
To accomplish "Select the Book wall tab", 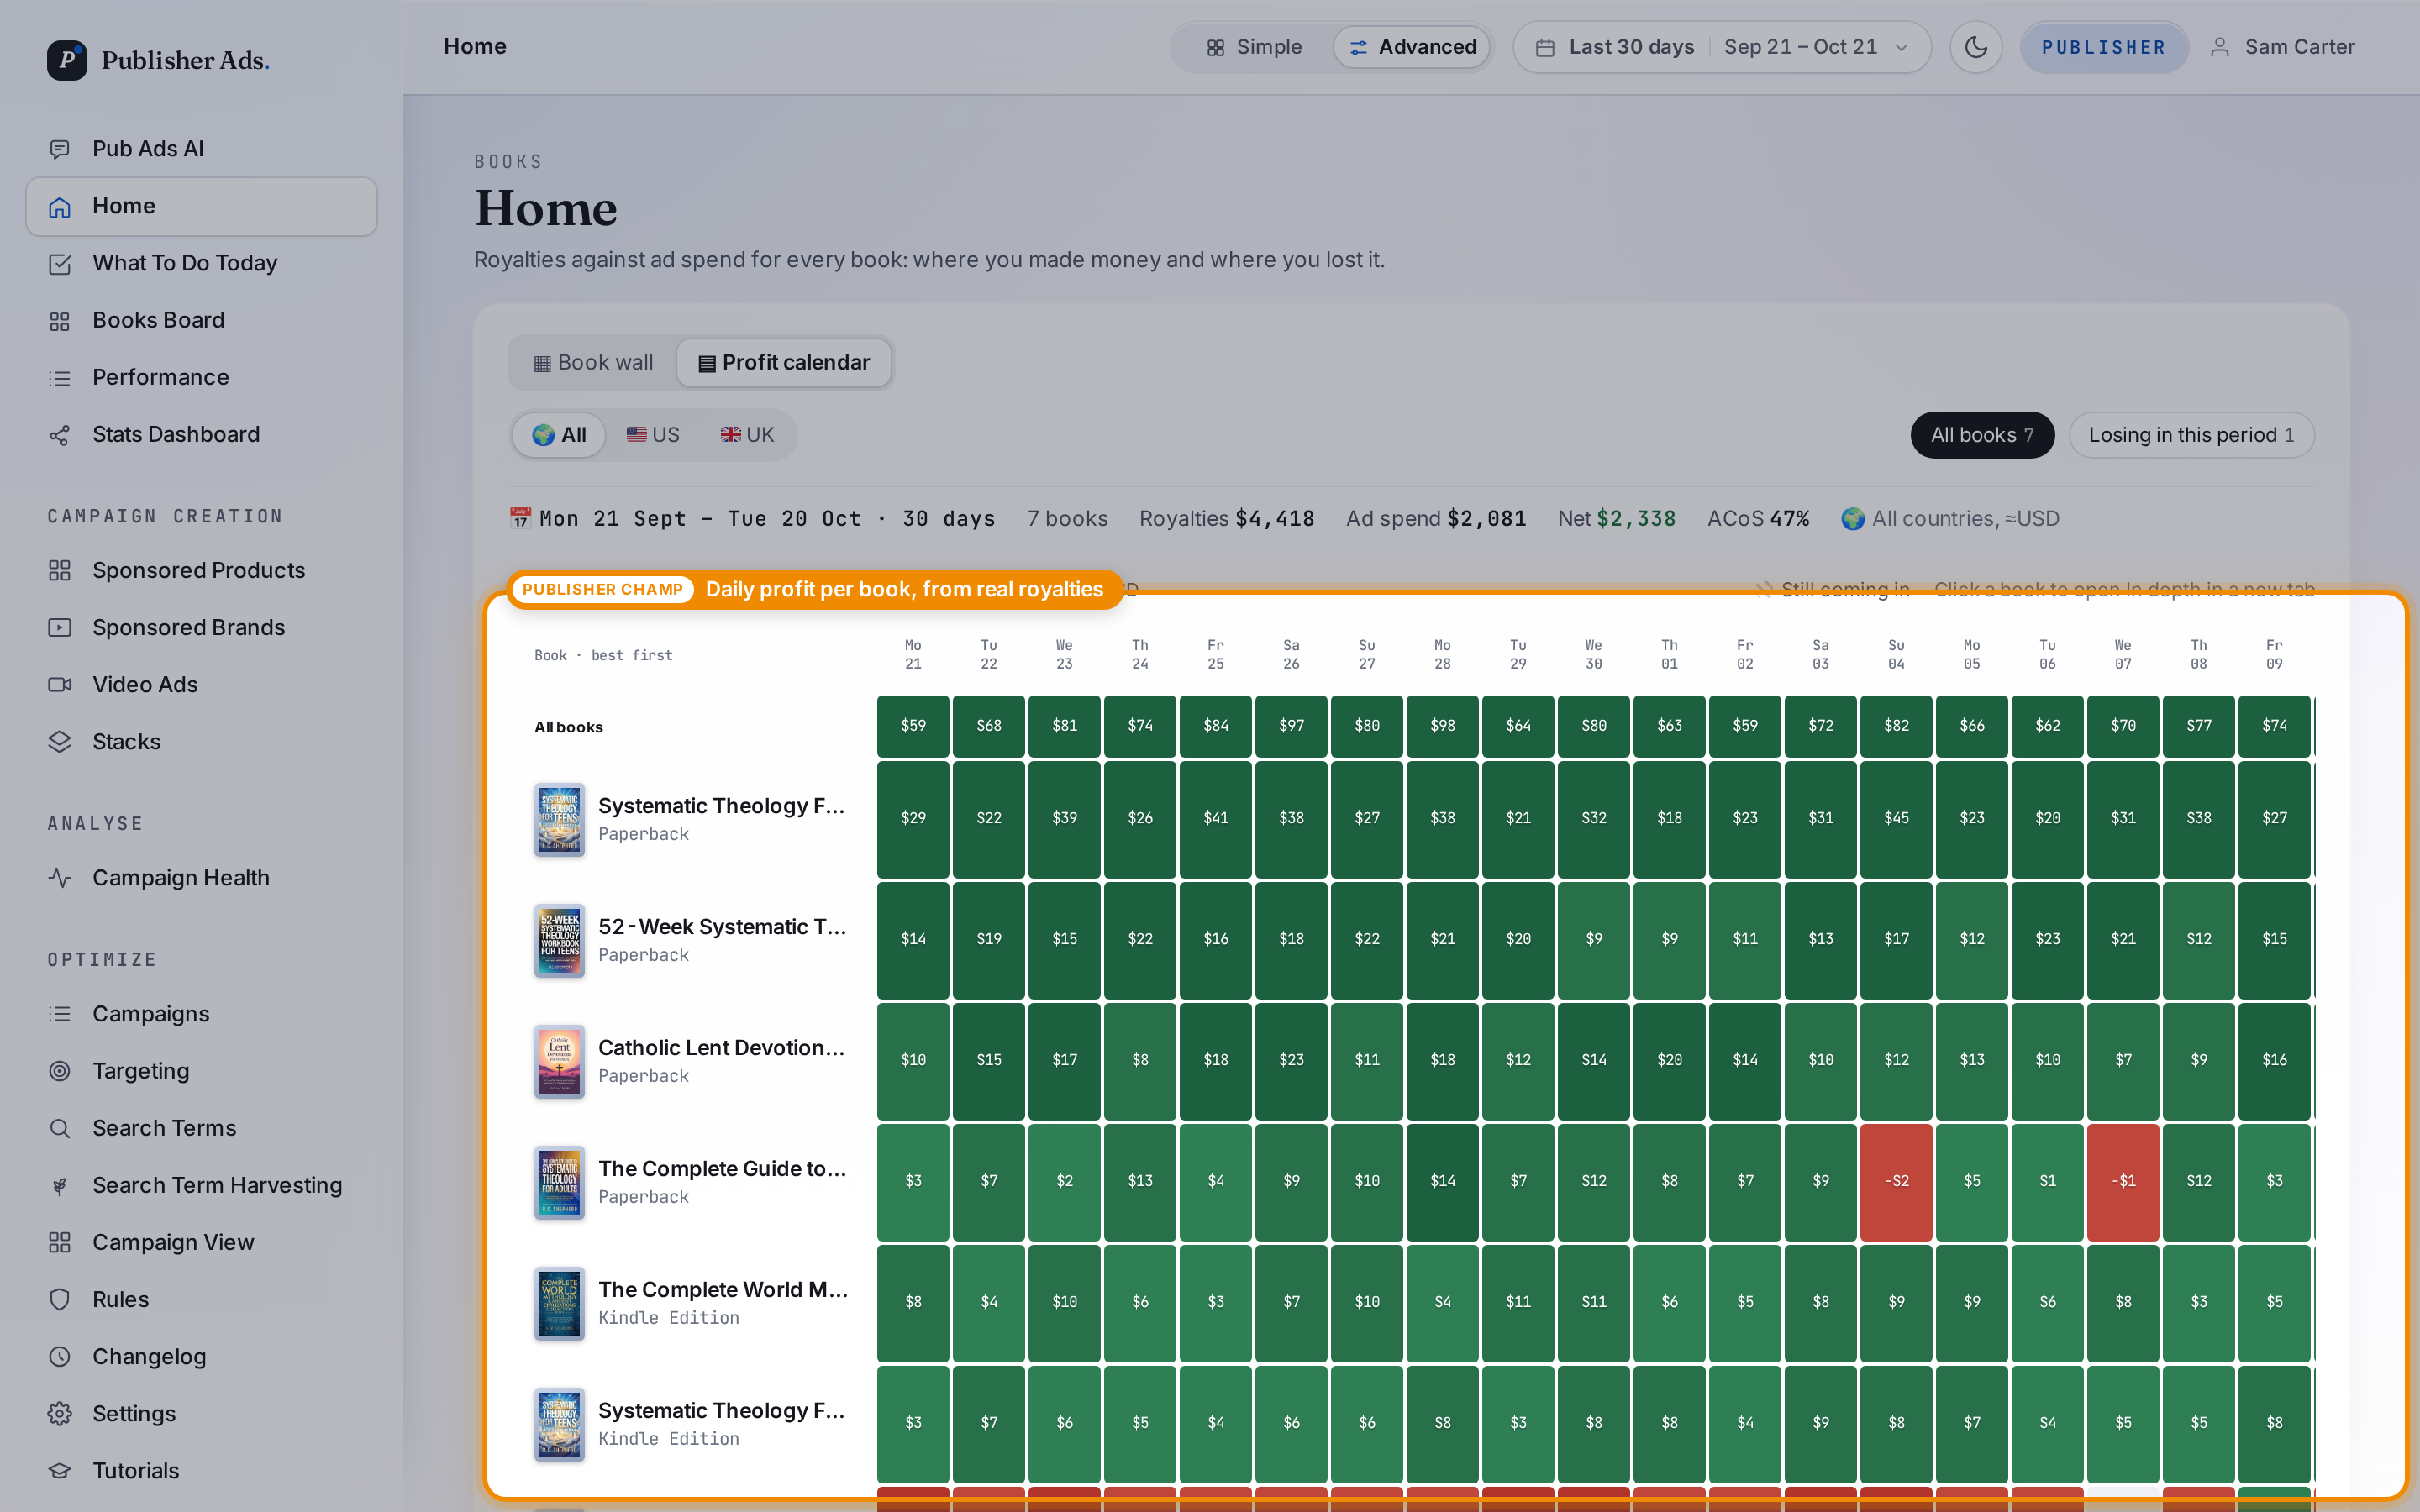I will [594, 362].
